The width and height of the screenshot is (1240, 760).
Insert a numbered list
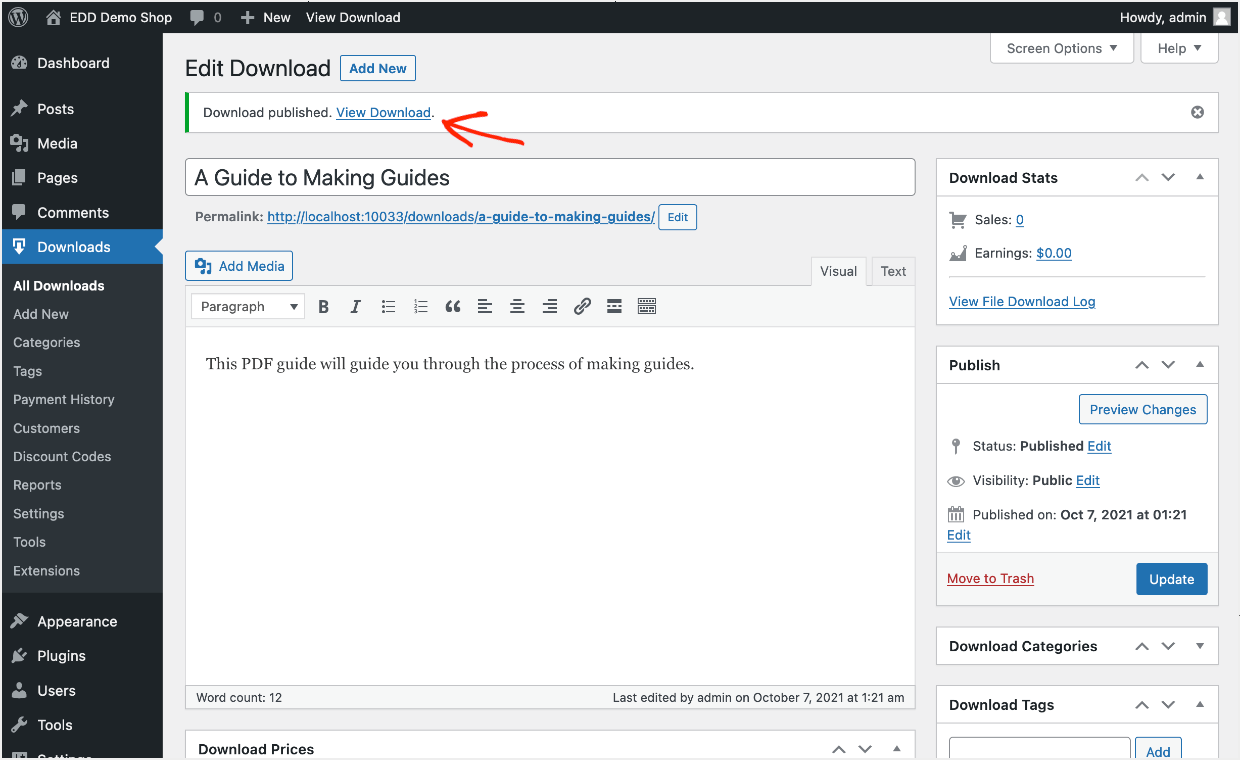coord(420,306)
